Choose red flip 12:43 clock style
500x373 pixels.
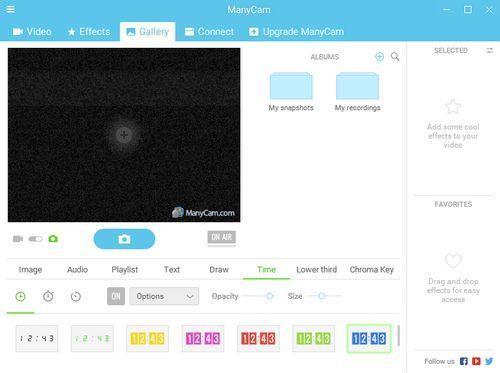point(258,339)
